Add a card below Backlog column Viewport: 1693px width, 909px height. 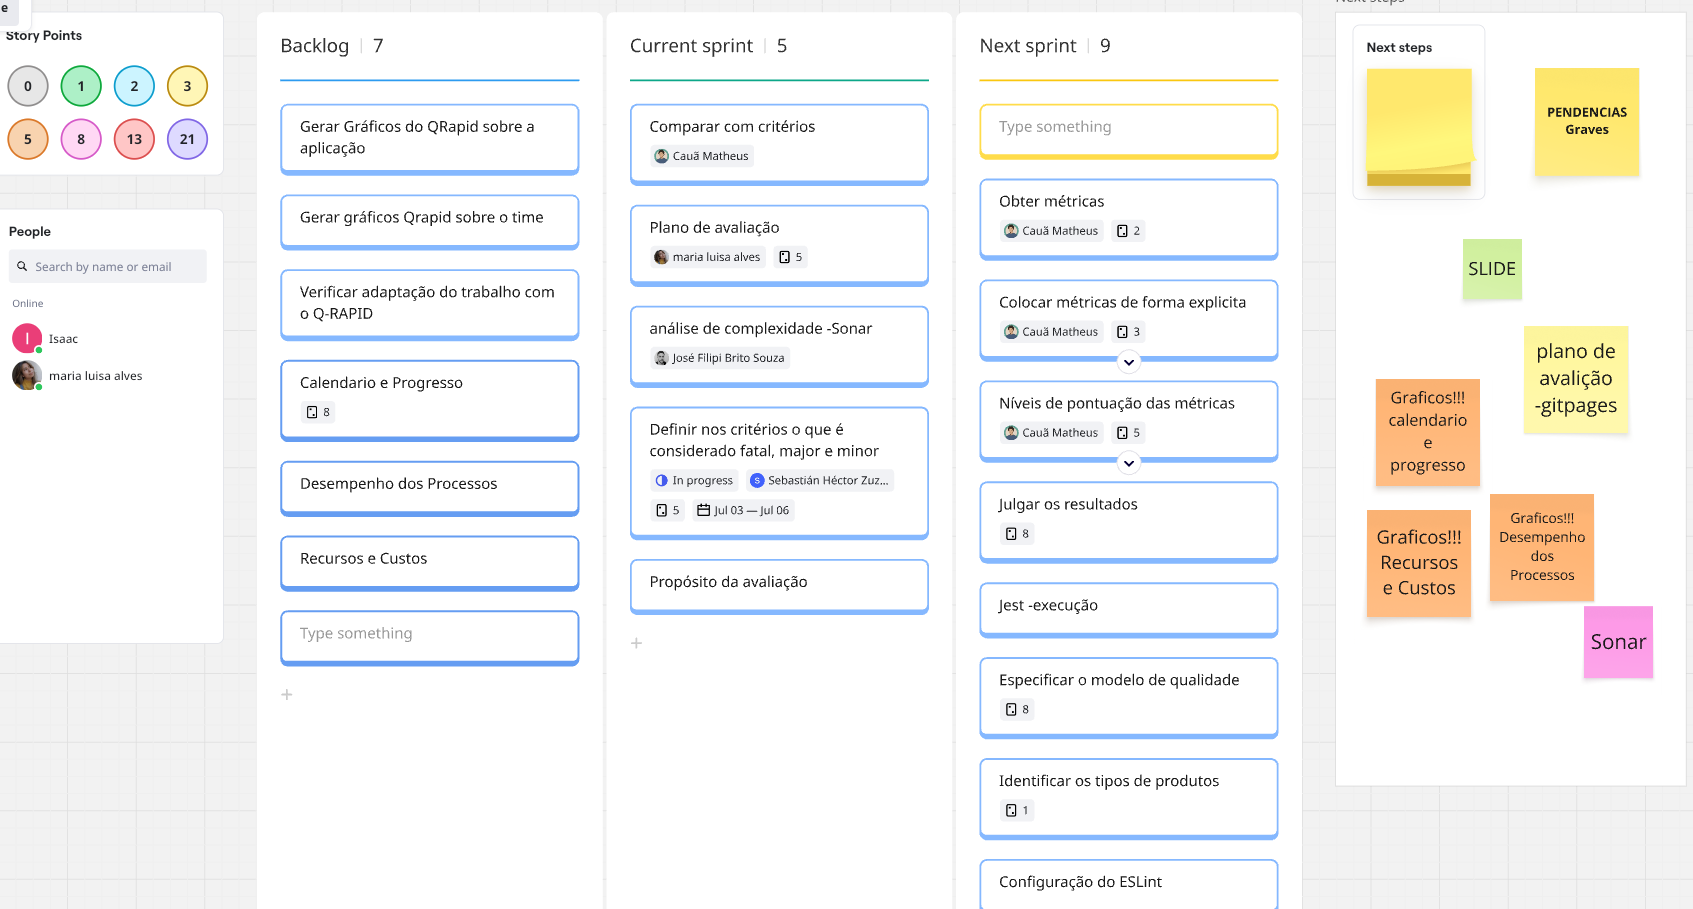[287, 694]
